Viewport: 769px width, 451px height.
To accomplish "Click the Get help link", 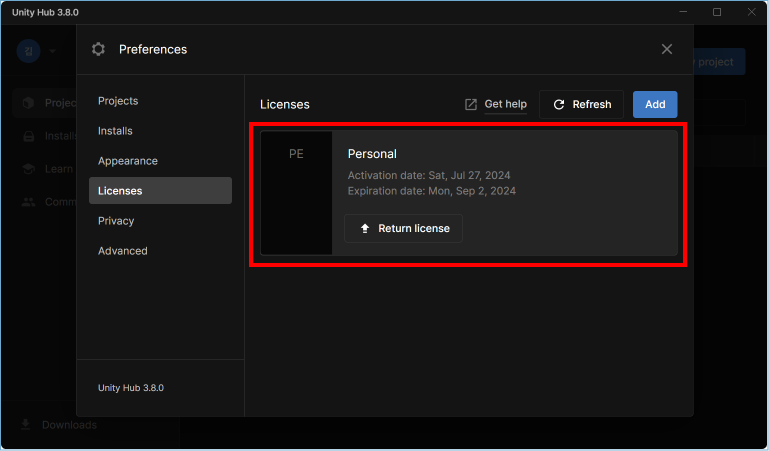I will (505, 104).
